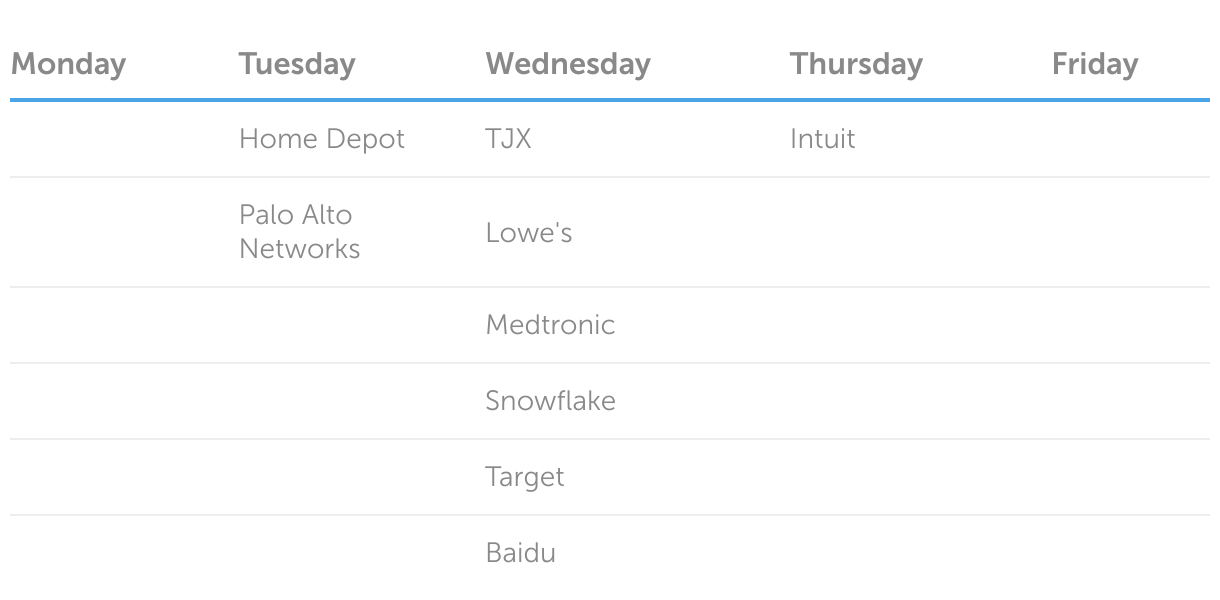Select Target in the Wednesday column
Screen dimensions: 1220x600
[x=524, y=477]
